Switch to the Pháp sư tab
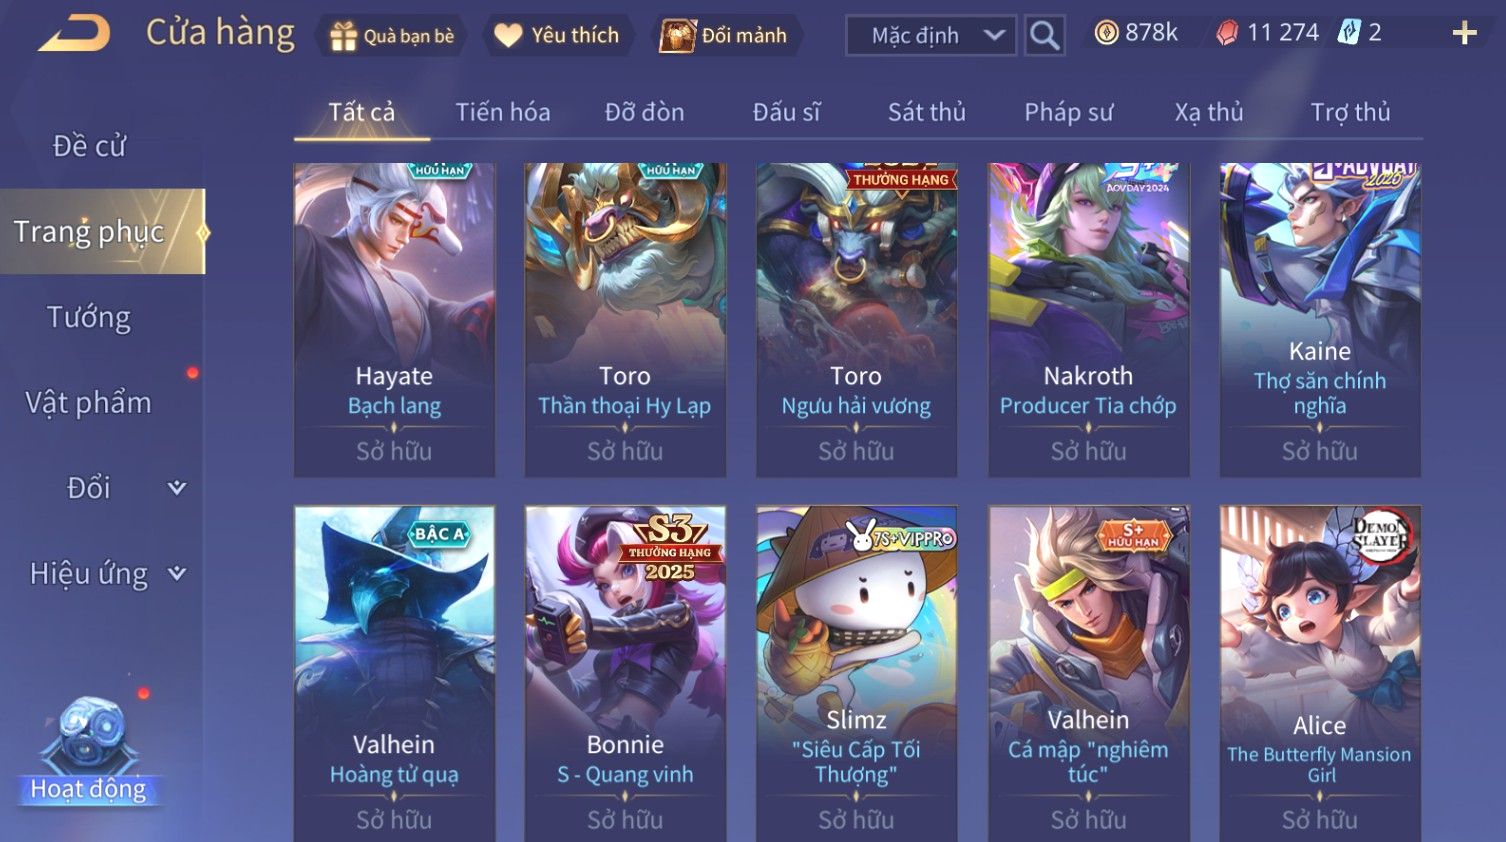Viewport: 1506px width, 842px height. coord(1068,112)
